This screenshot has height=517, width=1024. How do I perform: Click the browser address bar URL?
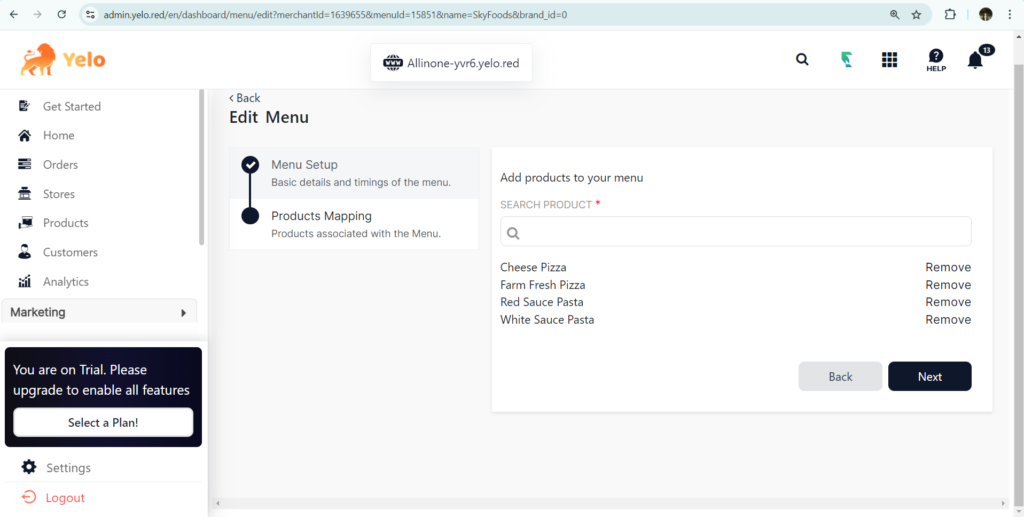335,14
